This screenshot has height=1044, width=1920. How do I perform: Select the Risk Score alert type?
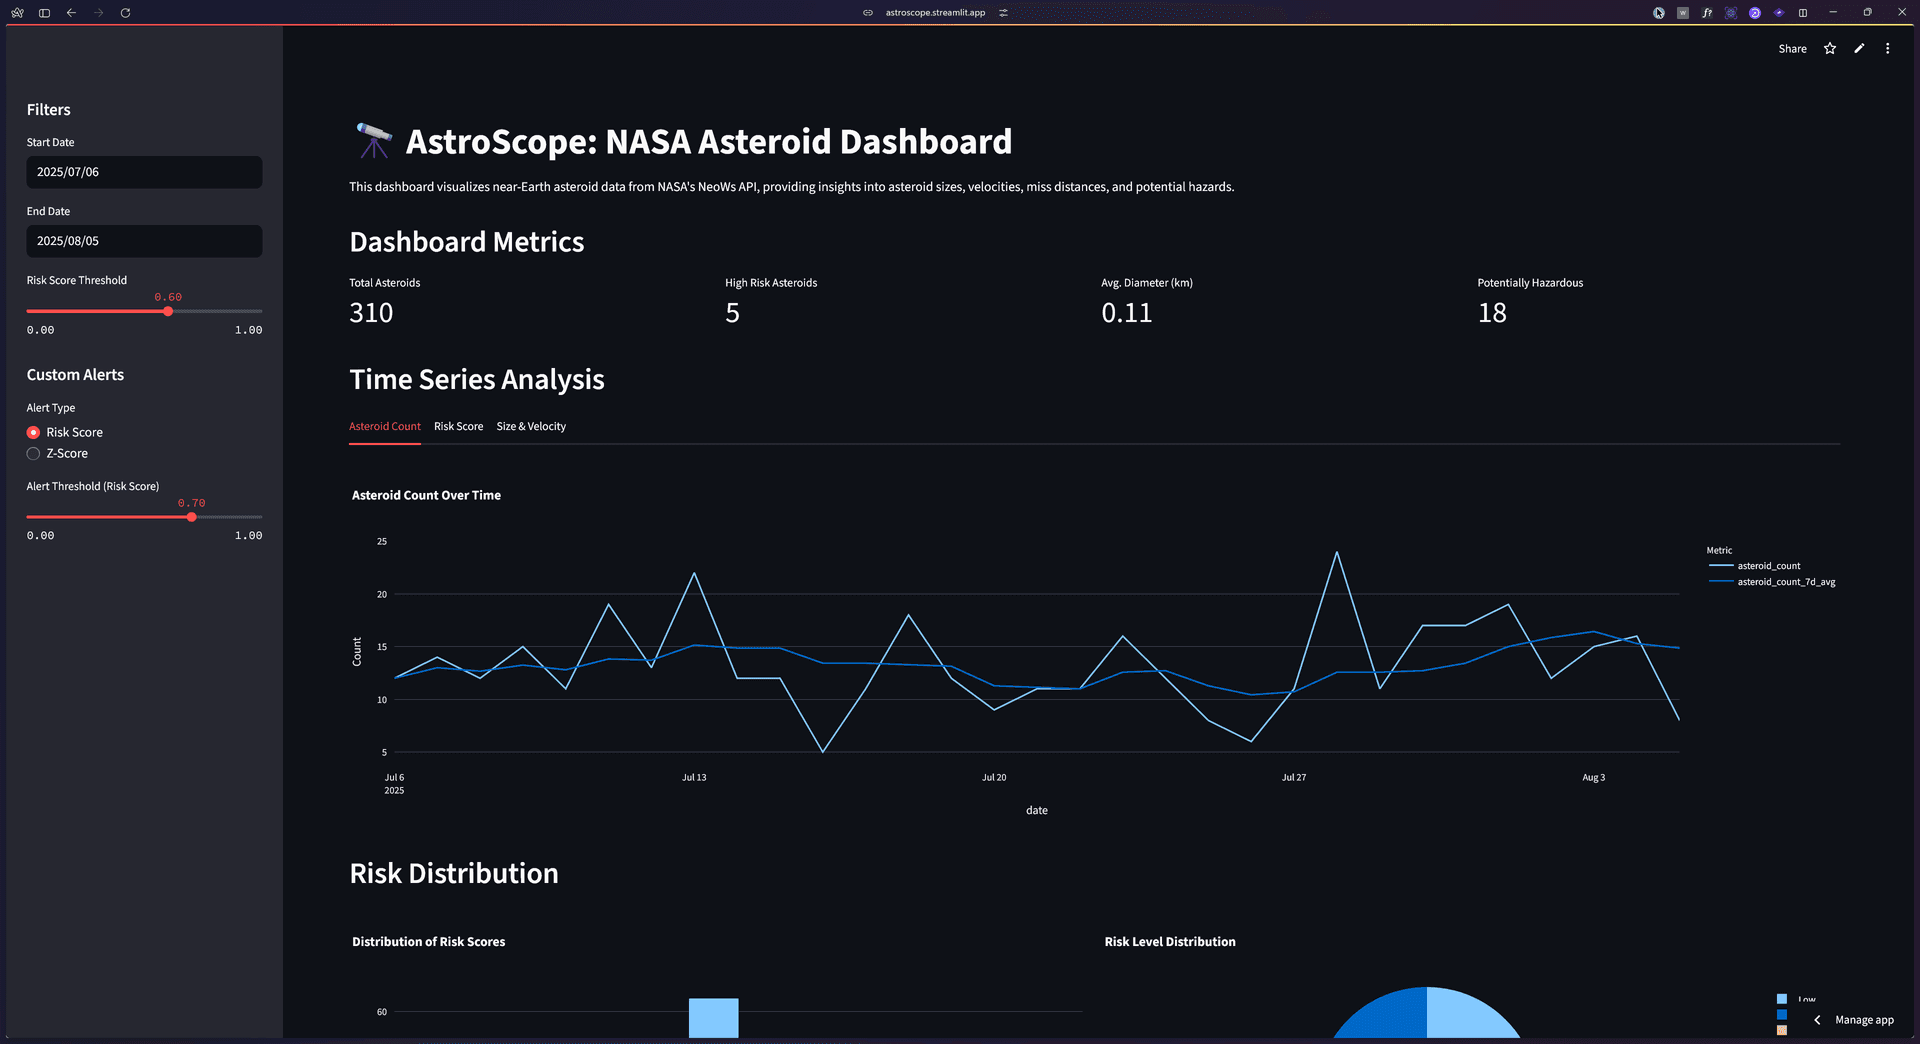point(34,433)
